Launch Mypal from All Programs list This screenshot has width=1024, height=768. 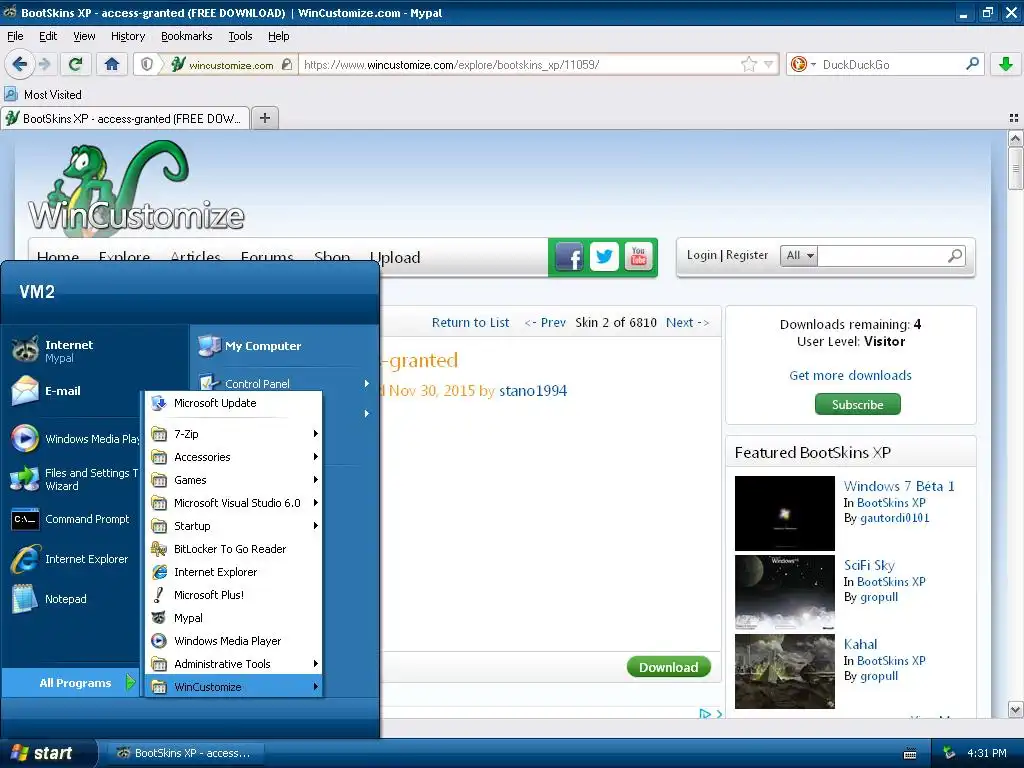(x=233, y=618)
